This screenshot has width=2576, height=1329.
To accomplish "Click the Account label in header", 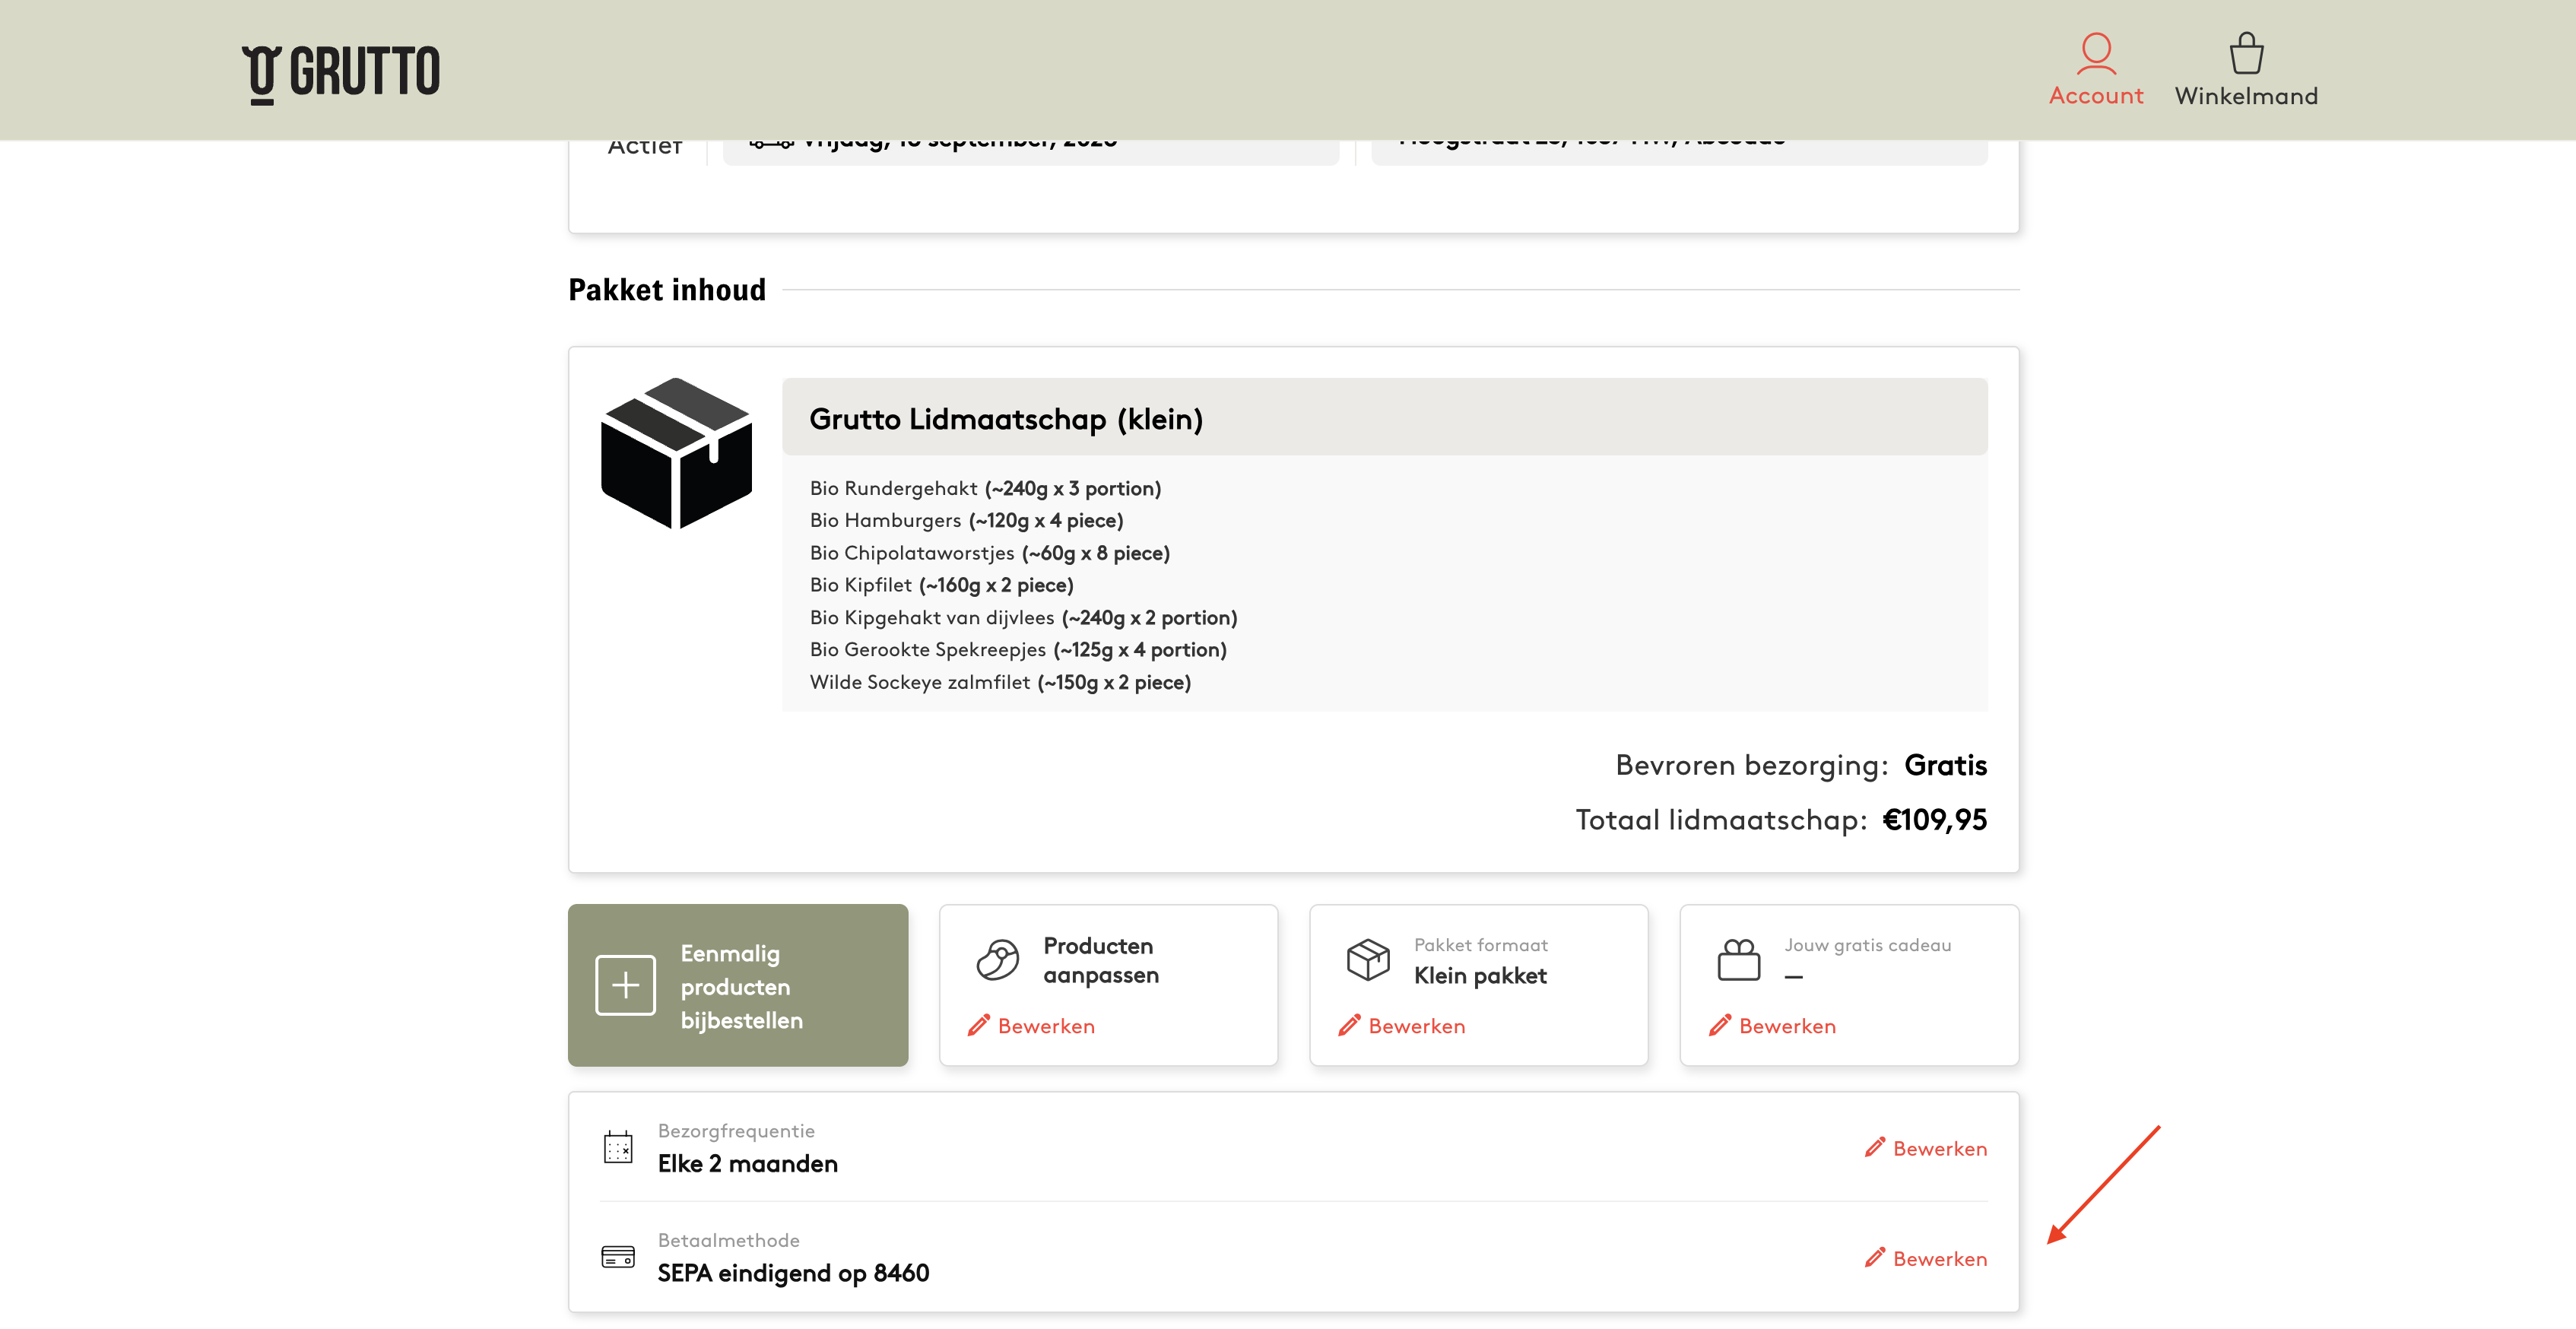I will tap(2095, 96).
